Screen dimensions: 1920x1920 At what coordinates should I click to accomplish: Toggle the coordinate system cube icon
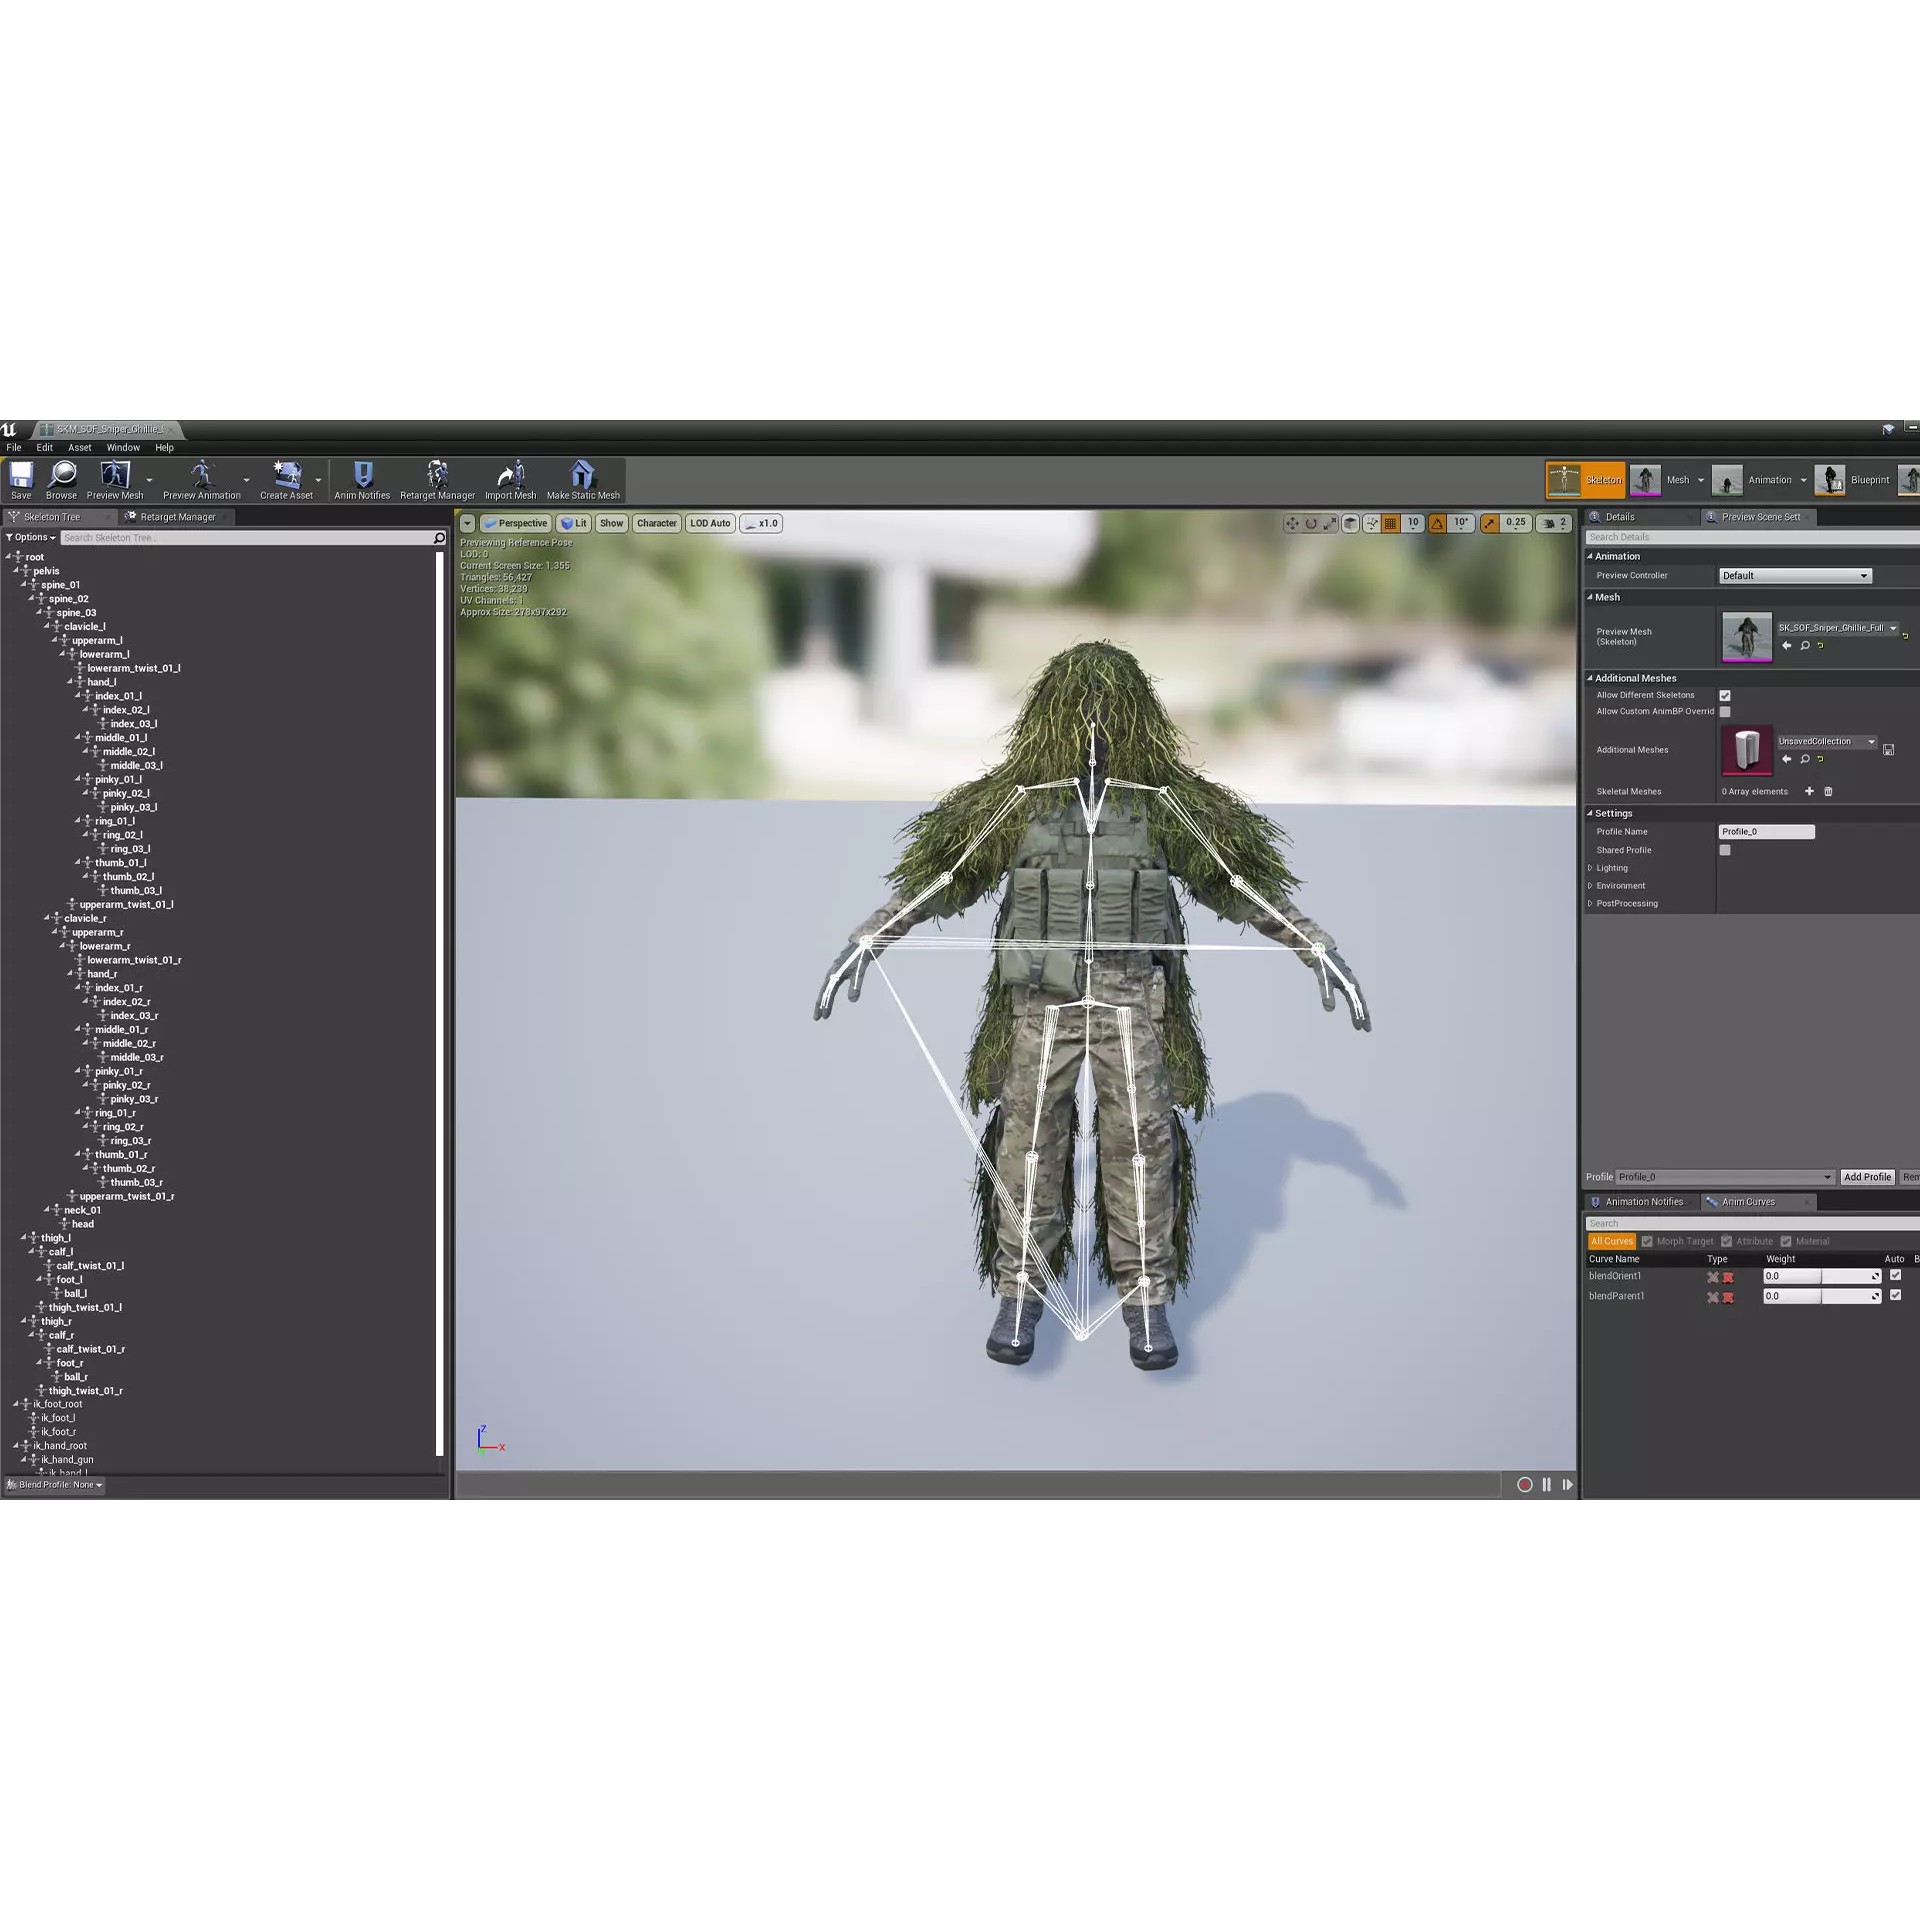tap(1351, 523)
